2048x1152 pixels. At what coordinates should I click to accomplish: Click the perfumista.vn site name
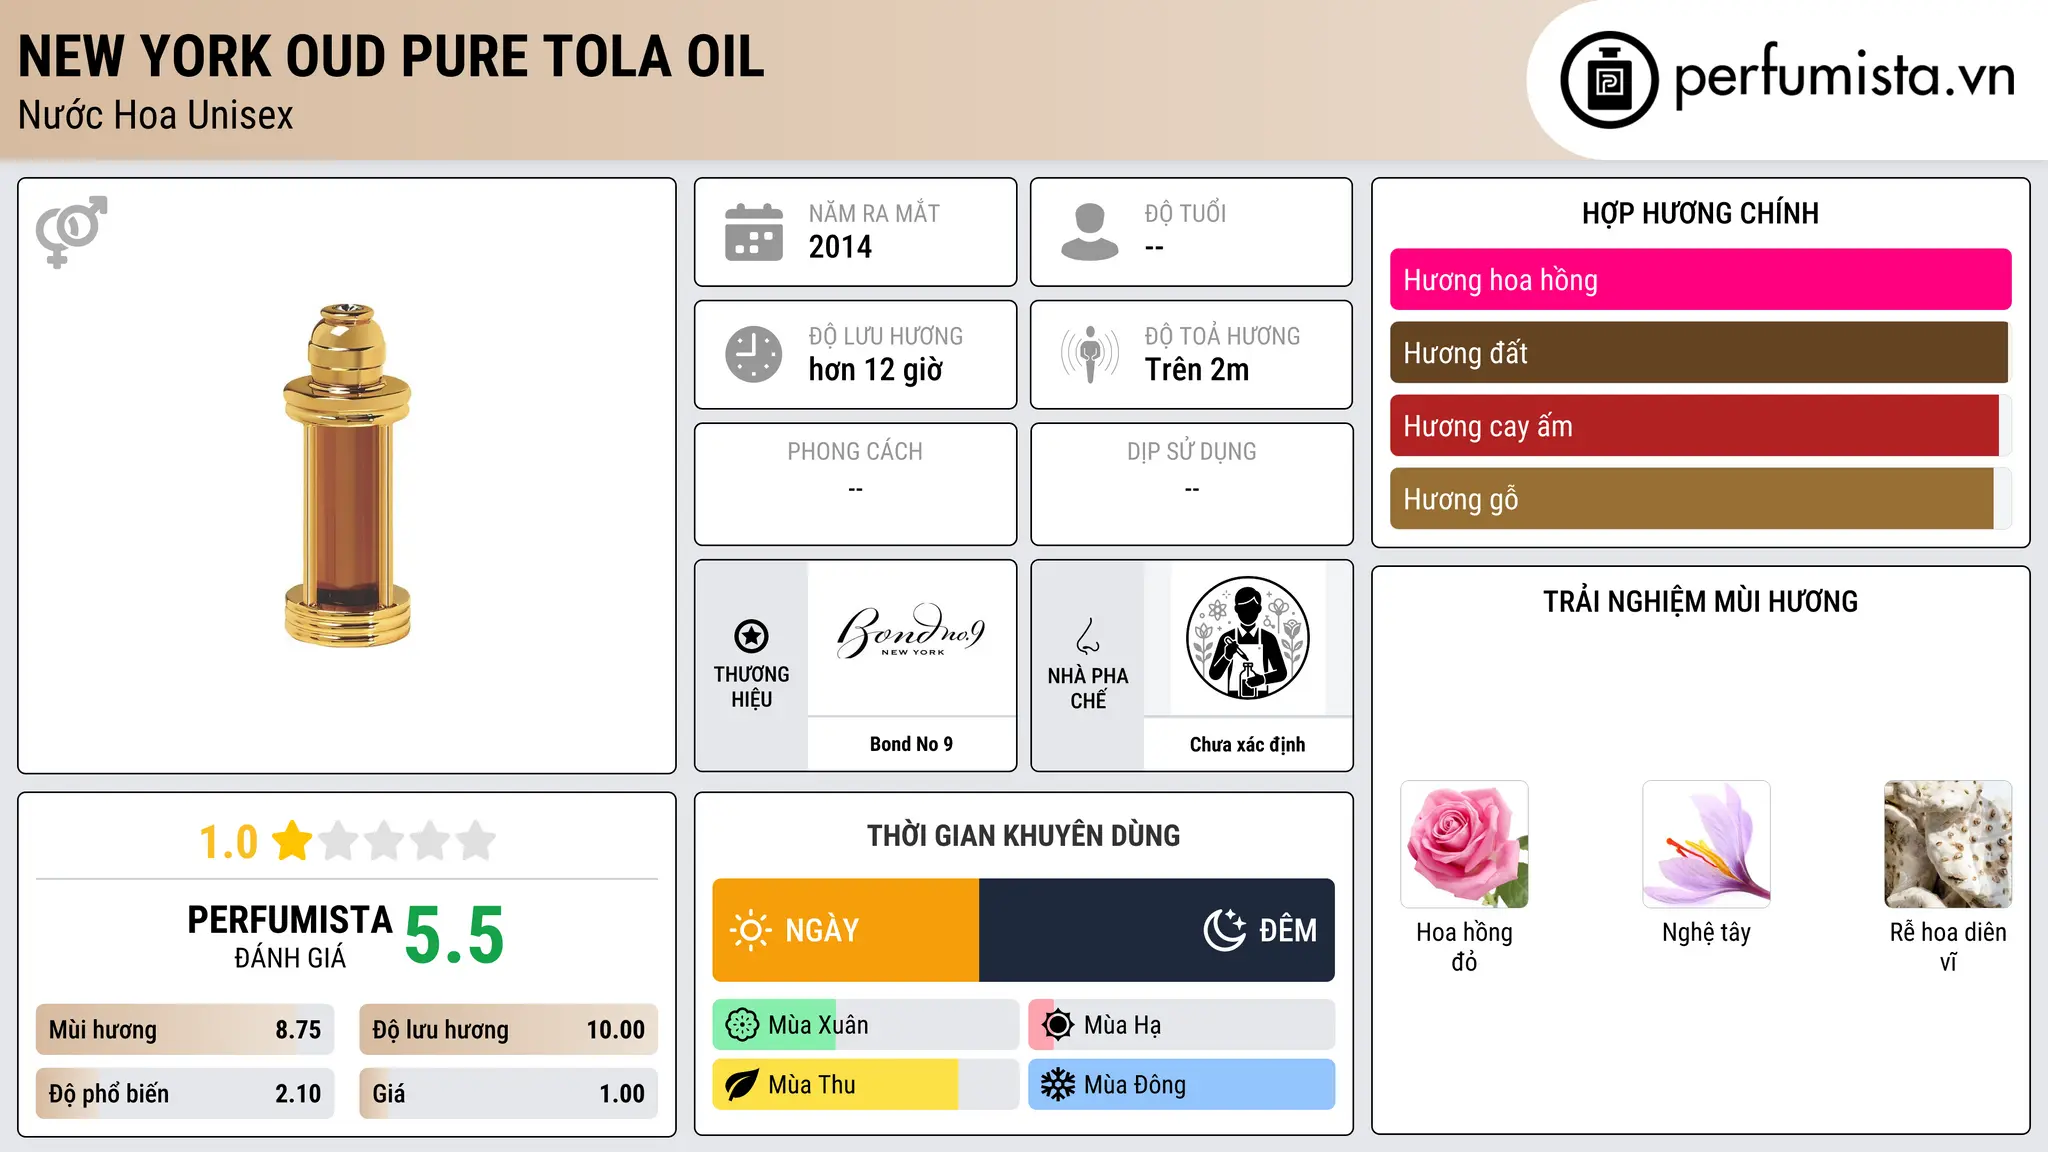(1845, 77)
